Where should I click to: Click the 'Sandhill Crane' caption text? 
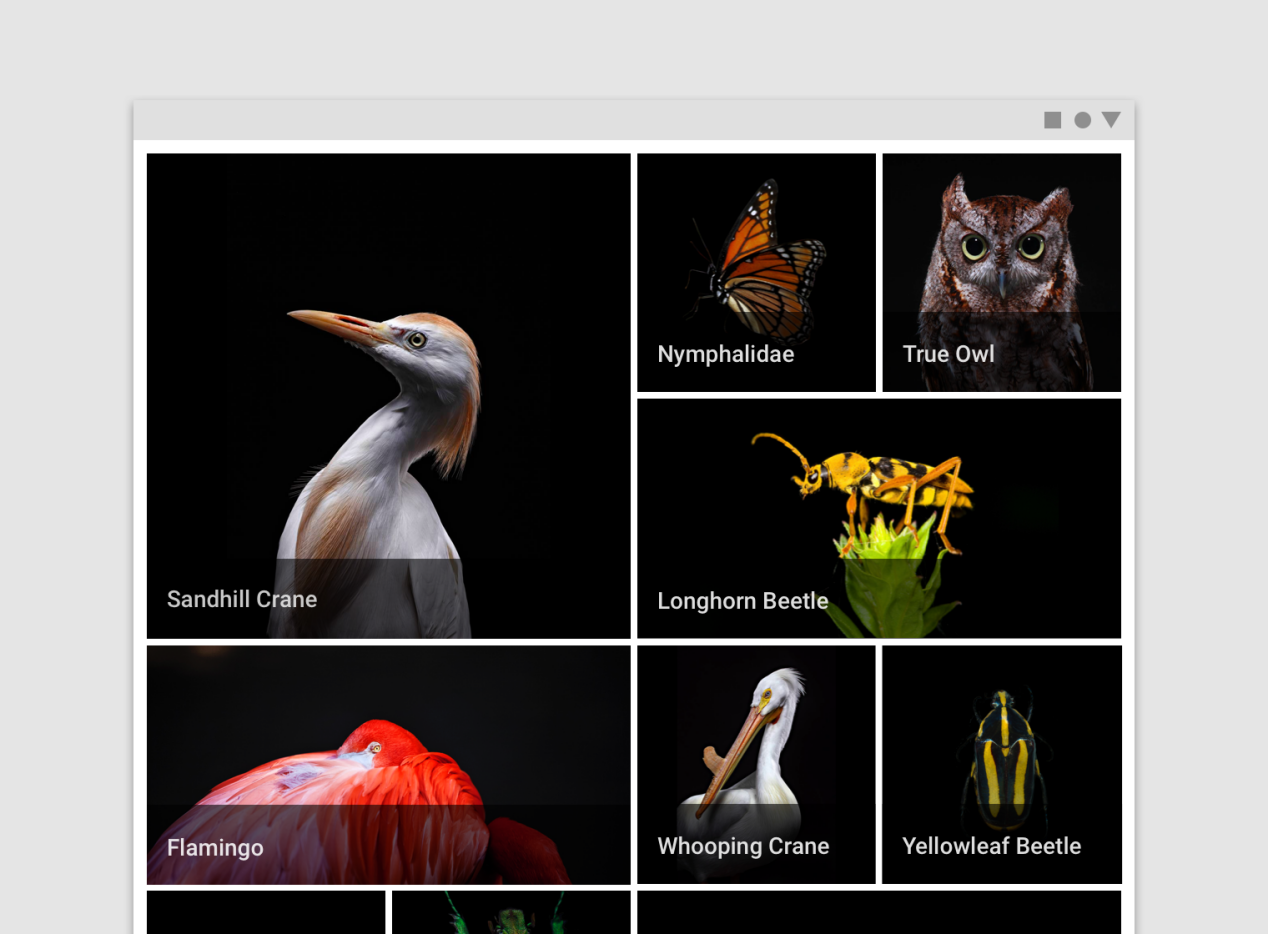tap(242, 599)
